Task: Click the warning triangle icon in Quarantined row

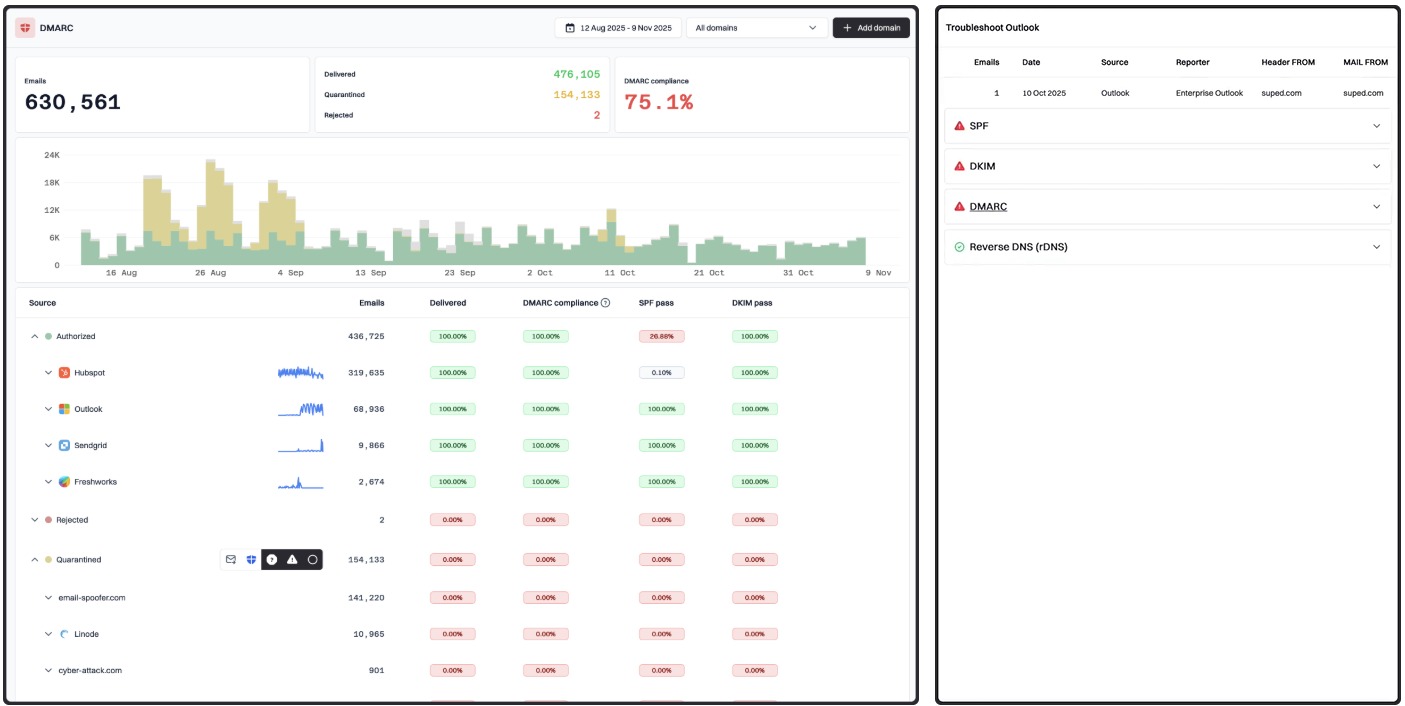Action: coord(292,560)
